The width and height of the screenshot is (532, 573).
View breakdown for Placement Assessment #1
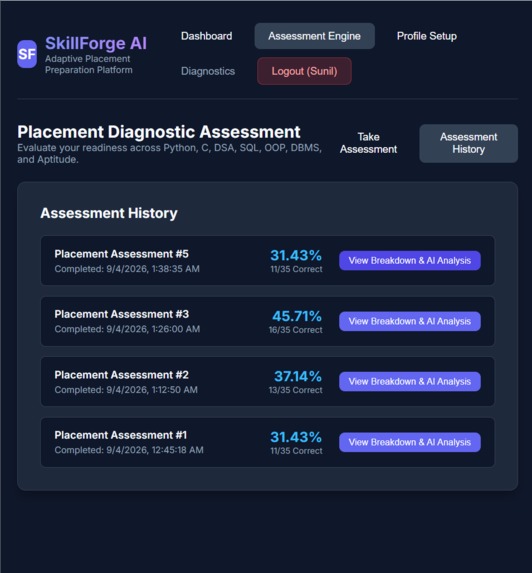(410, 442)
